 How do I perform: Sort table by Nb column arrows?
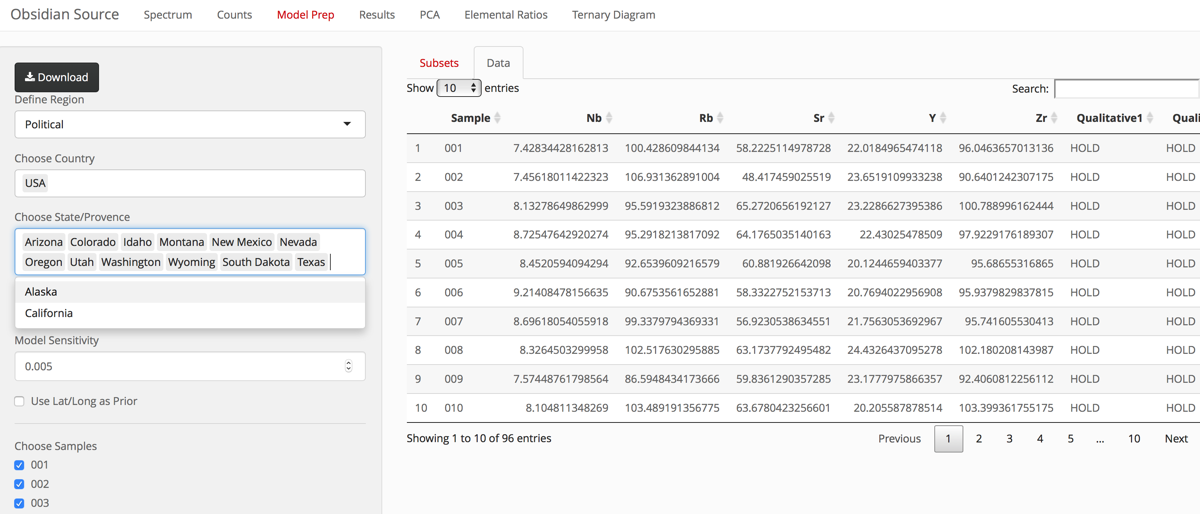pos(609,118)
